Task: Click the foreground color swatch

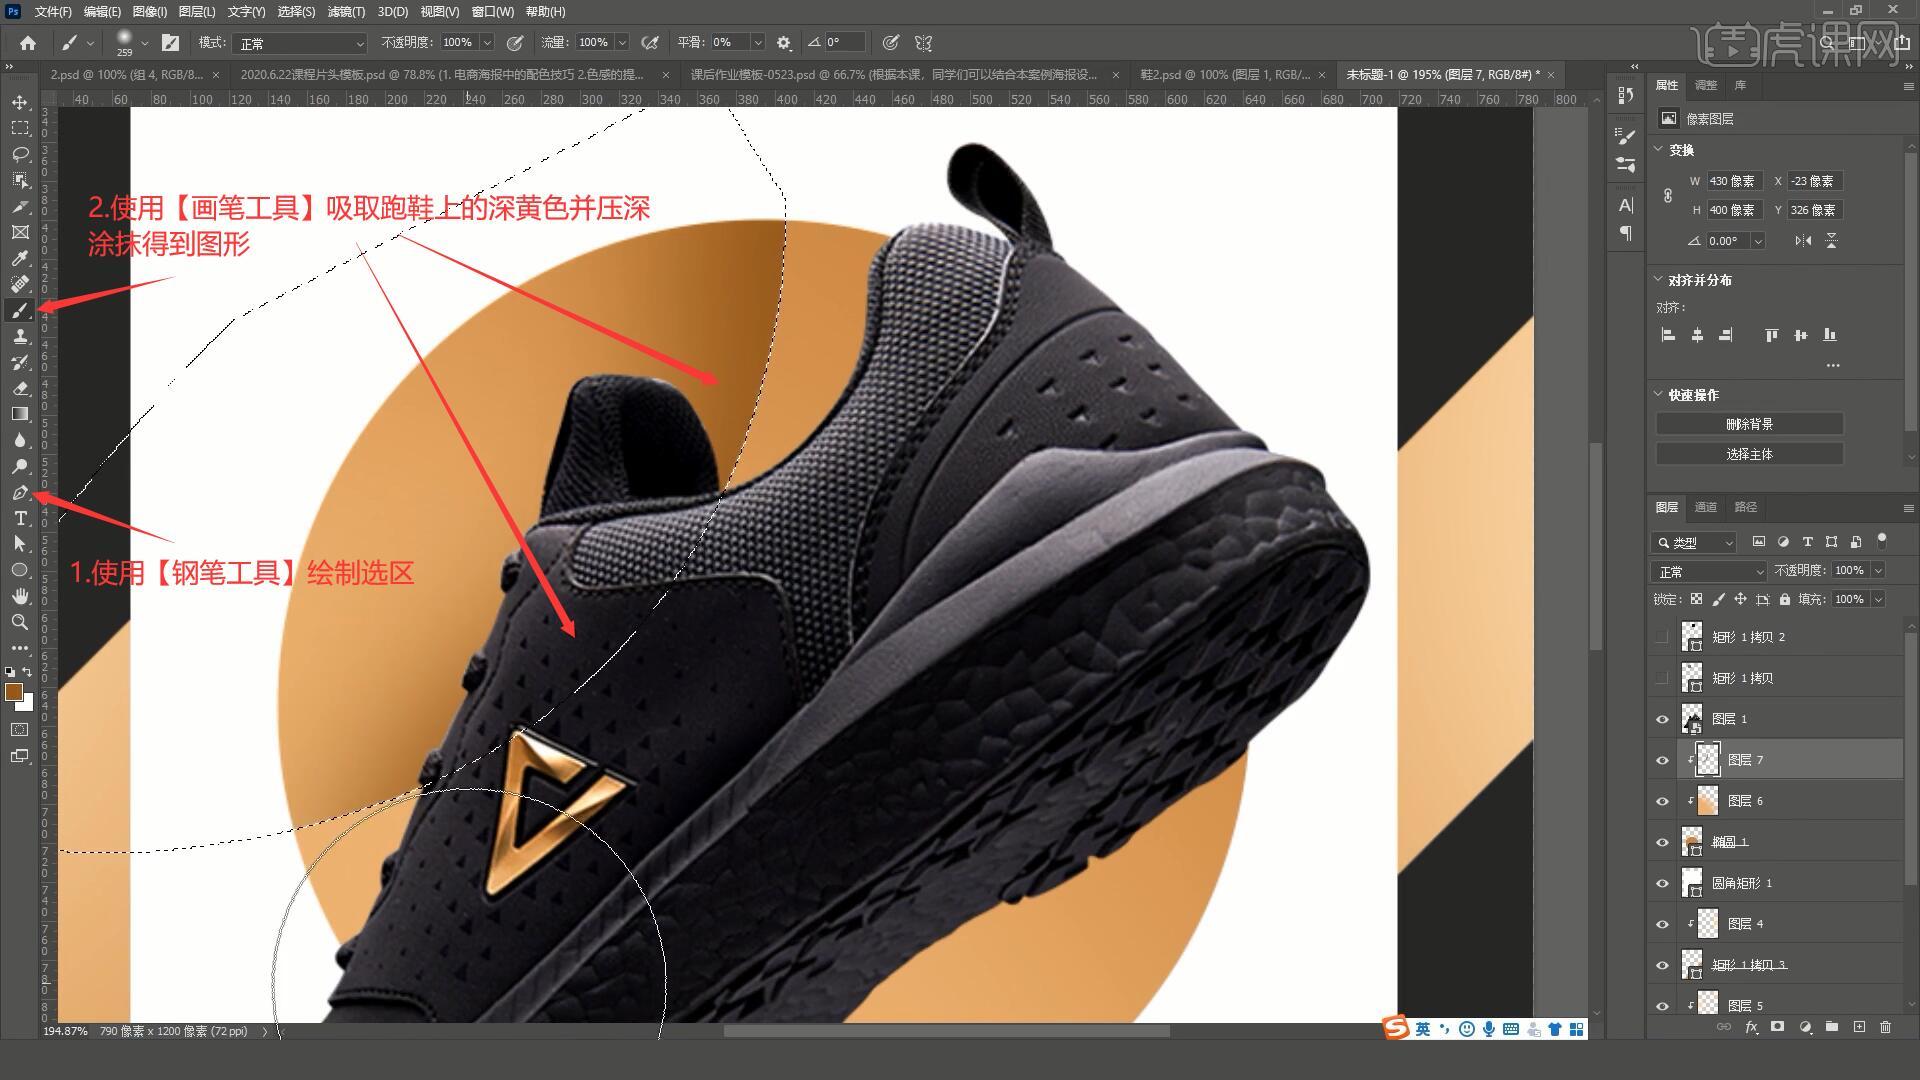Action: 13,692
